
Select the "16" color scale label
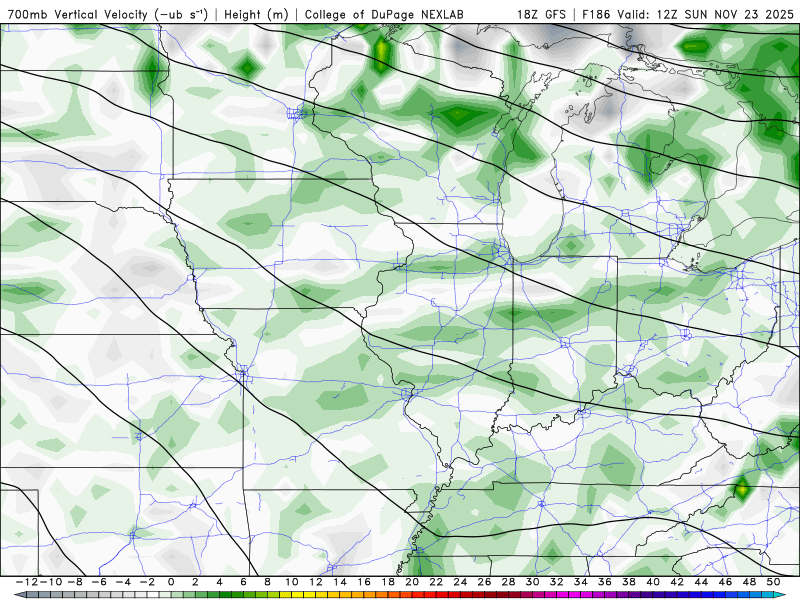(364, 582)
